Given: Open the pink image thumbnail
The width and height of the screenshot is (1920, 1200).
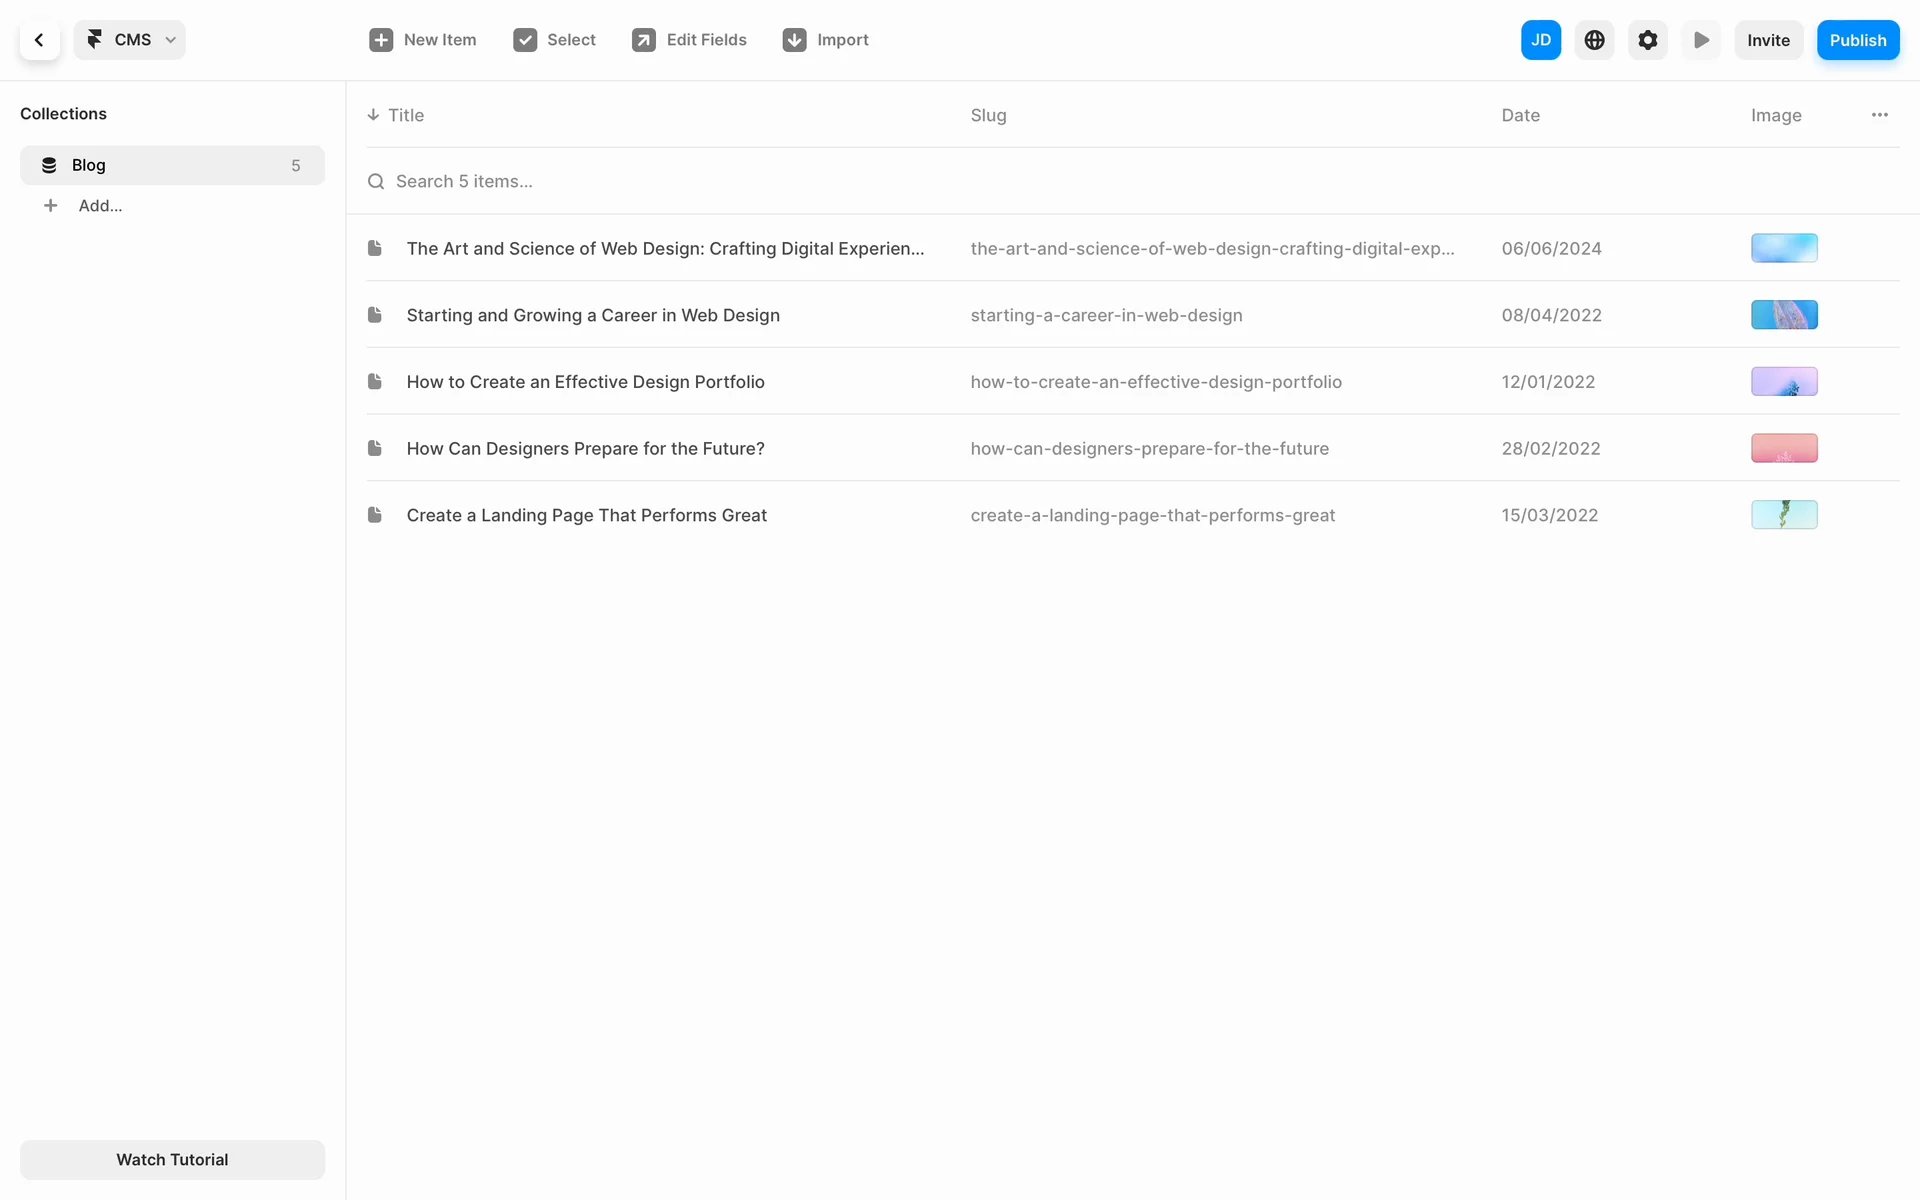Looking at the screenshot, I should click(1783, 448).
